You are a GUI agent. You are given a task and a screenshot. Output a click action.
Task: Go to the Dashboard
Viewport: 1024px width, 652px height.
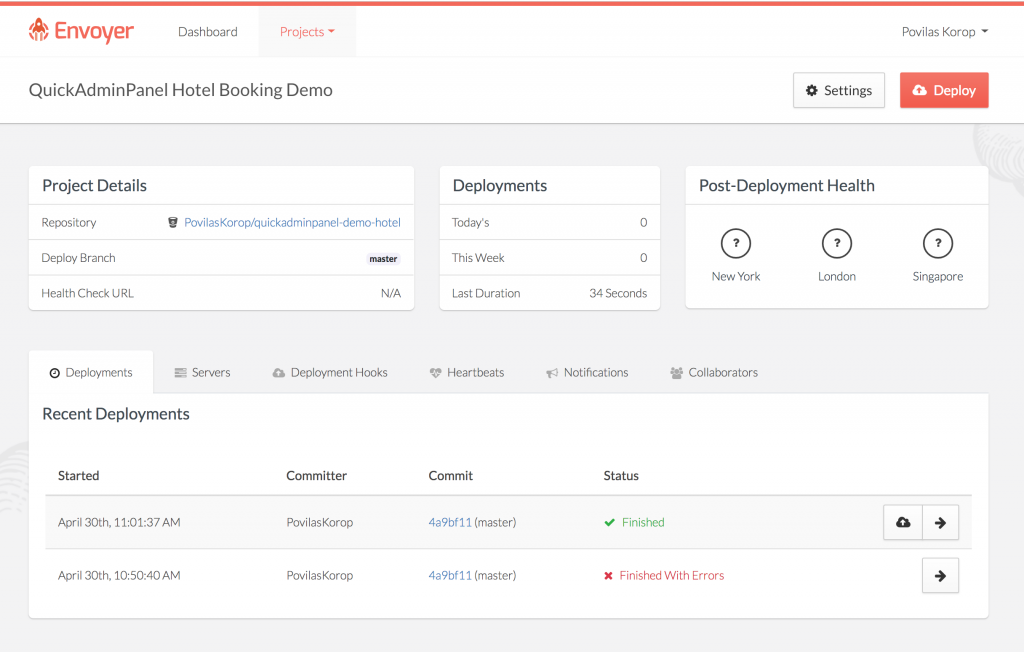[207, 31]
